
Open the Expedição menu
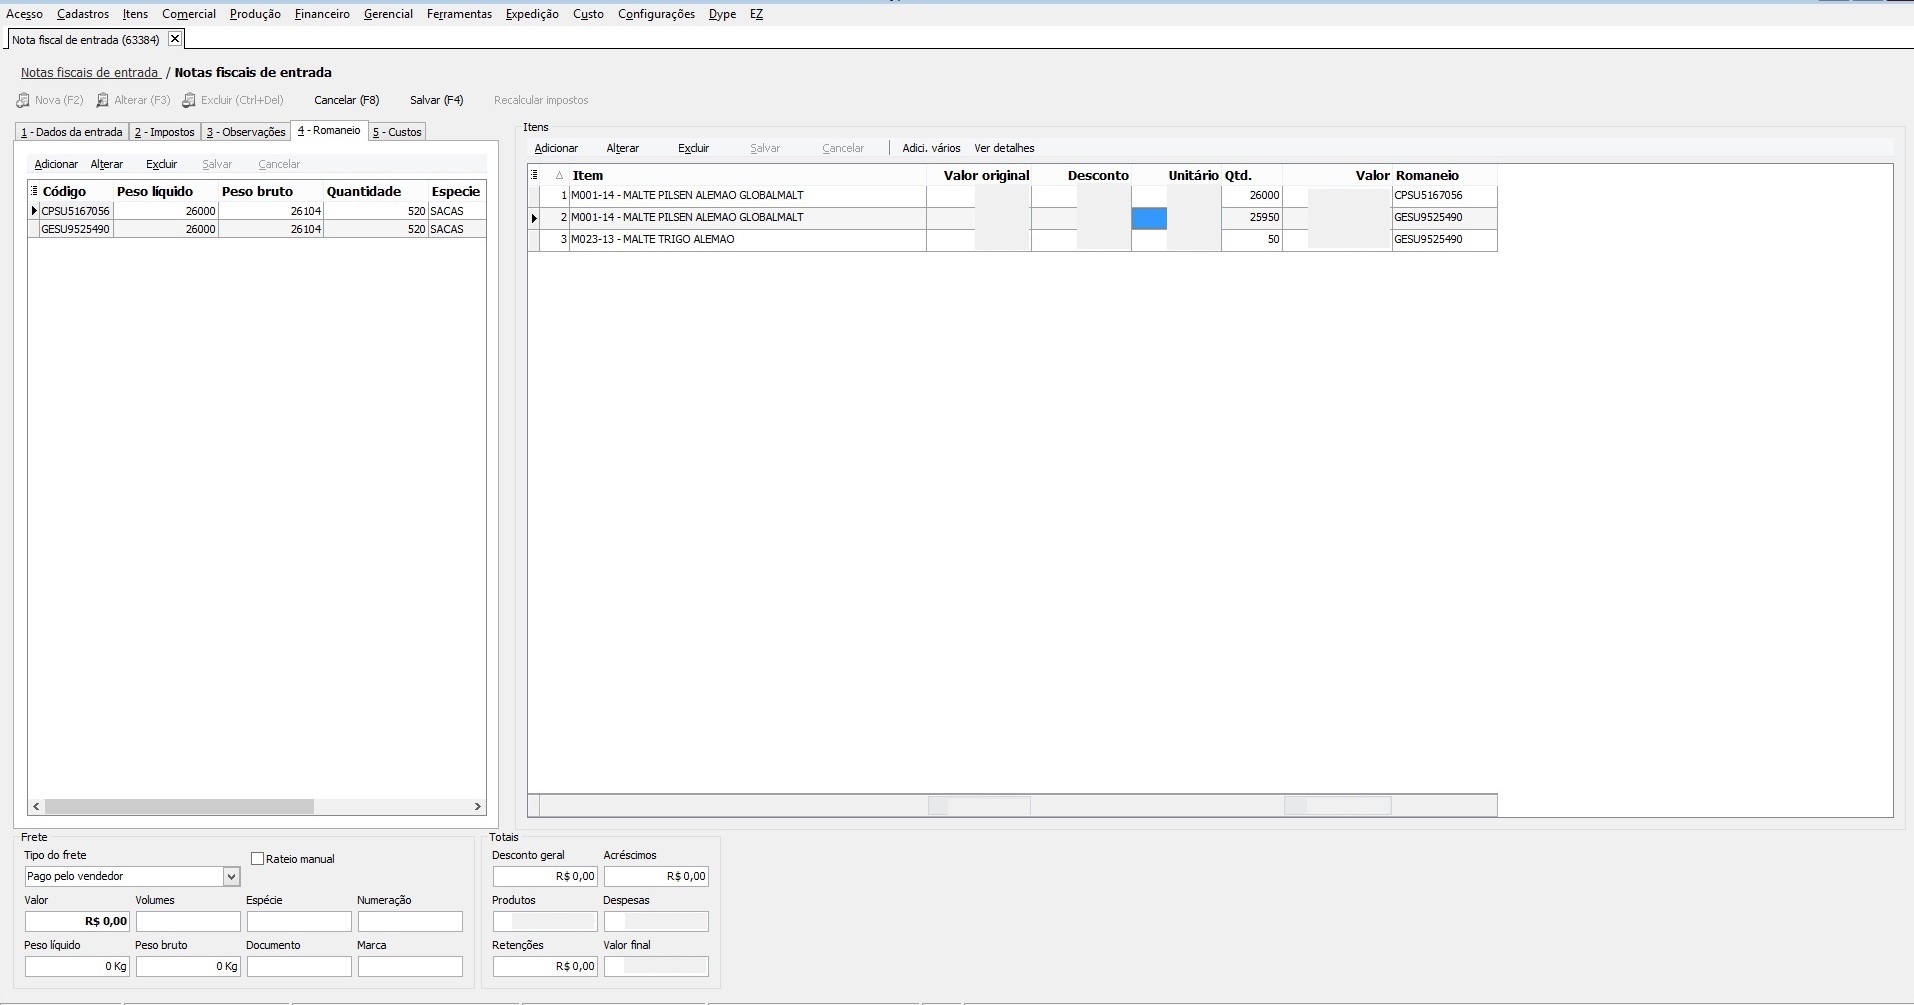coord(532,14)
